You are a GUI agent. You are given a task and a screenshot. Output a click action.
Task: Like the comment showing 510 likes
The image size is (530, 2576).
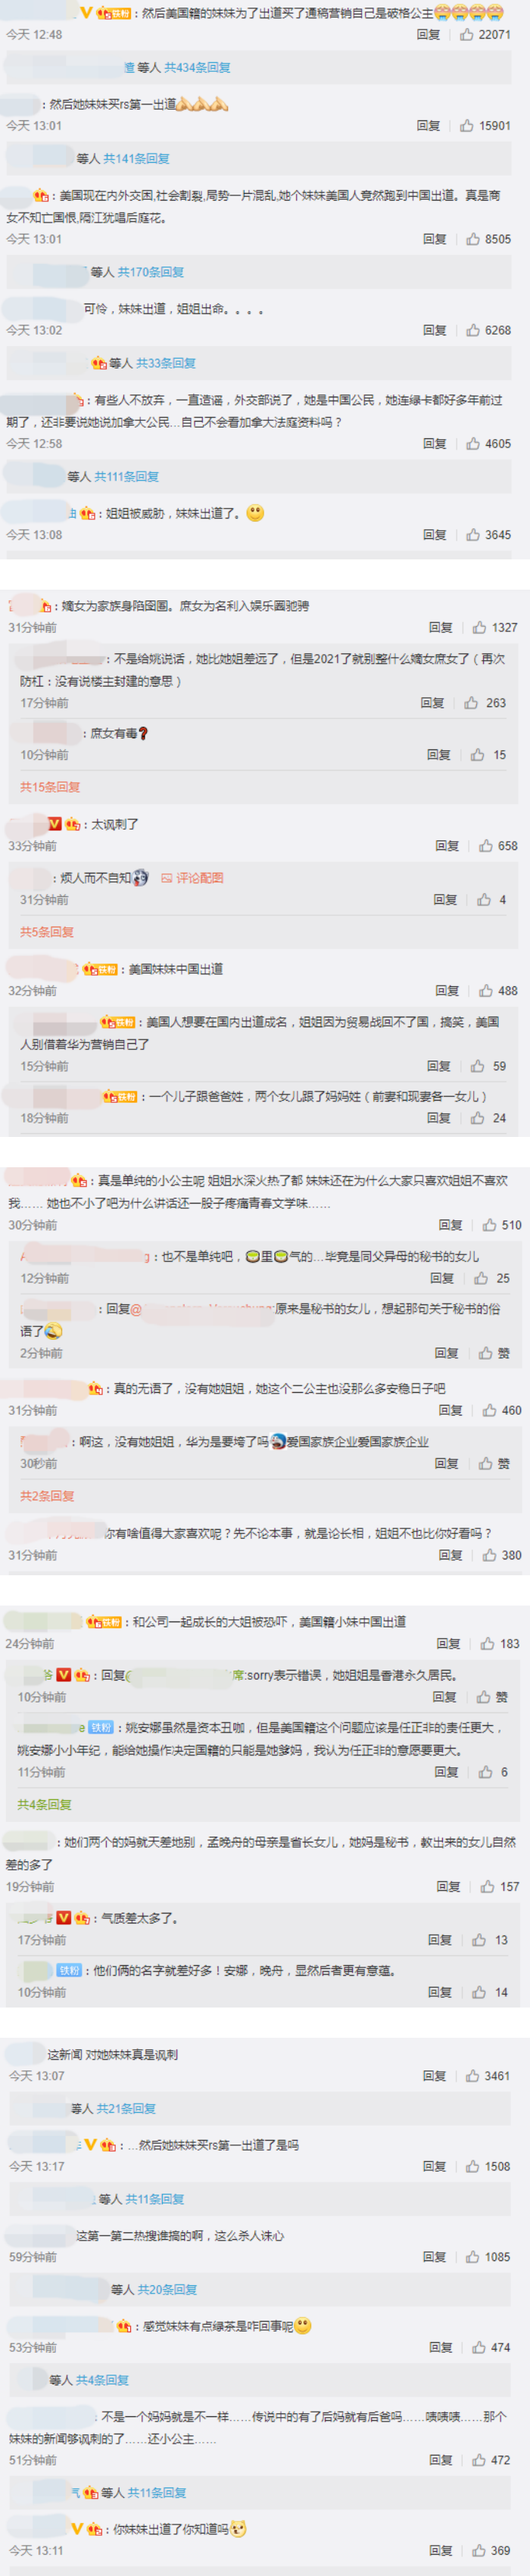tap(489, 1224)
